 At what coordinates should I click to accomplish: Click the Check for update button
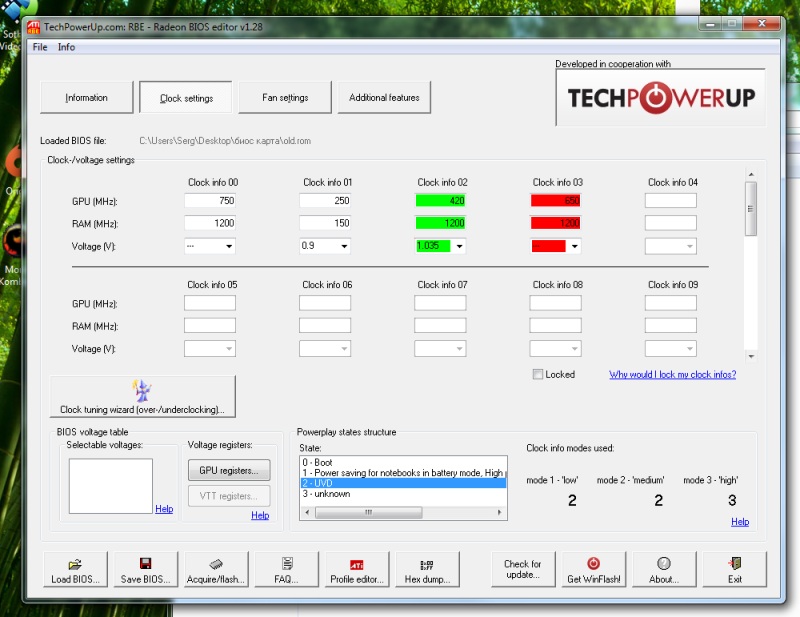pyautogui.click(x=523, y=570)
